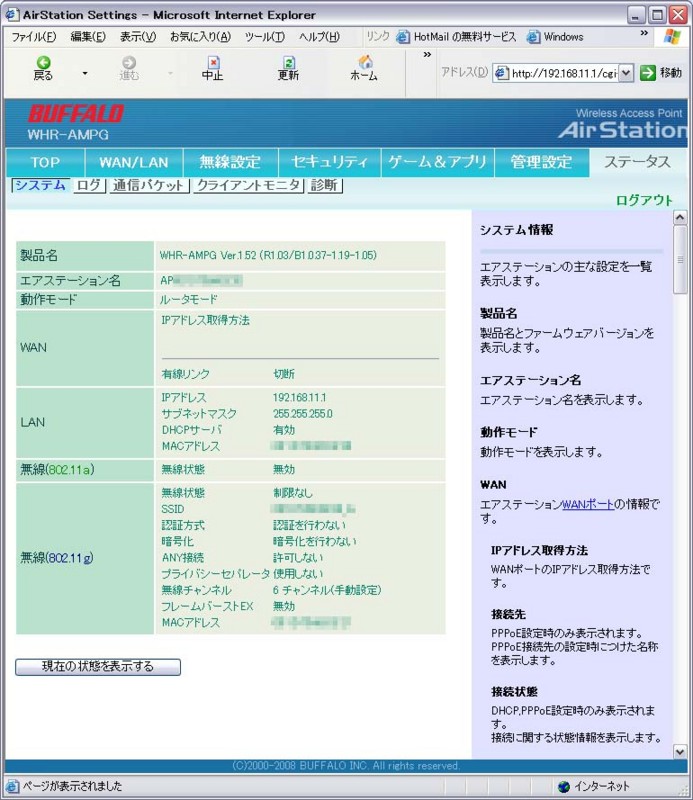This screenshot has width=693, height=800.
Task: Switch to the WAN/LAN tab
Action: [134, 162]
